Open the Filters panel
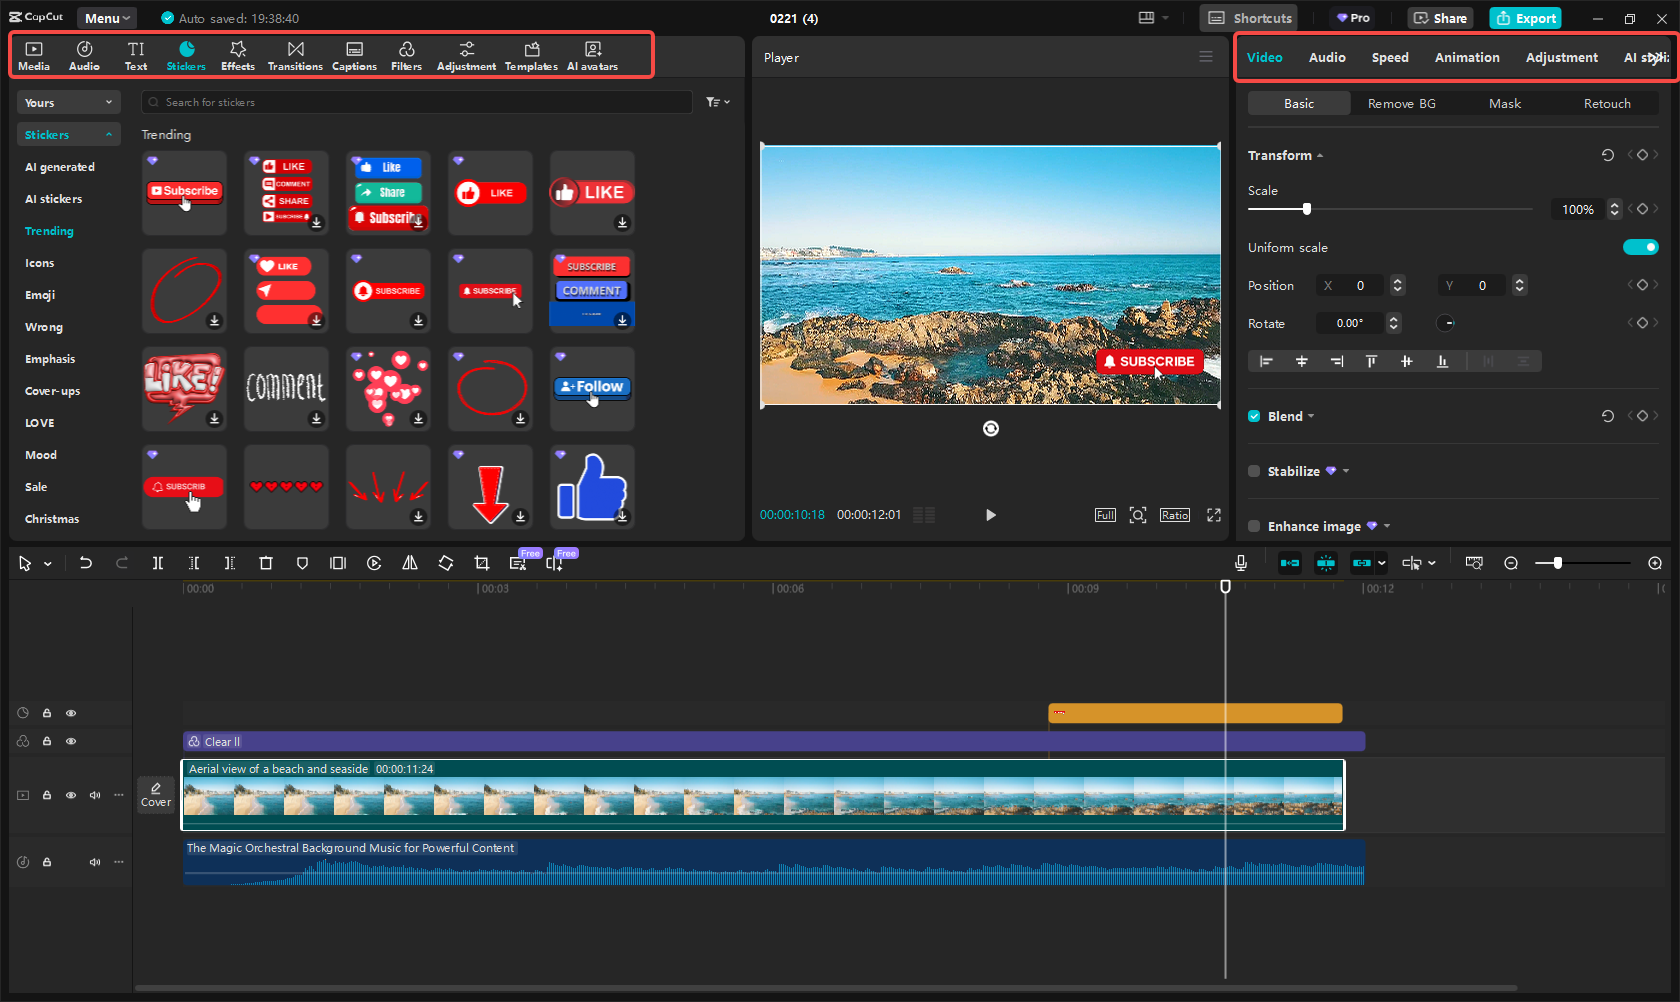 coord(406,55)
